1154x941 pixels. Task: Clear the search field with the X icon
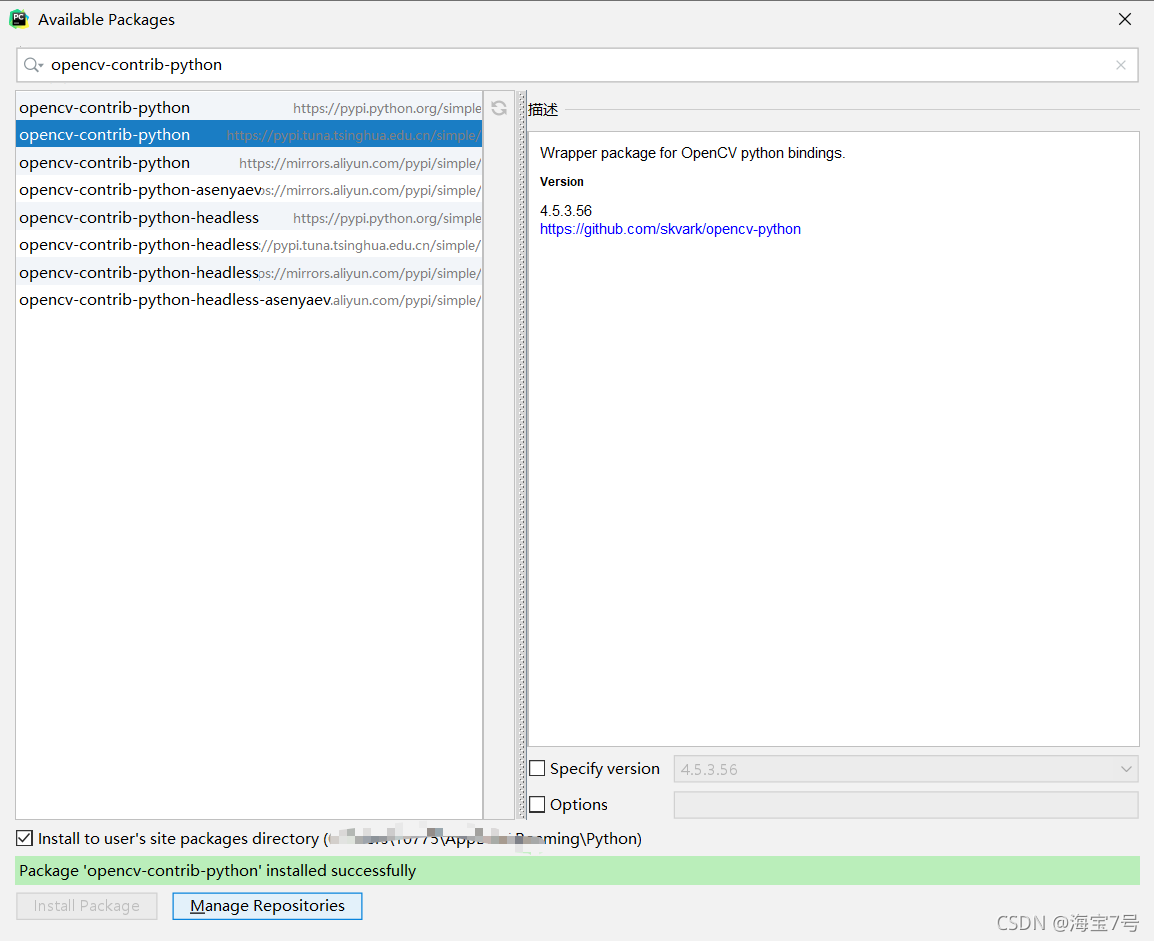coord(1120,65)
